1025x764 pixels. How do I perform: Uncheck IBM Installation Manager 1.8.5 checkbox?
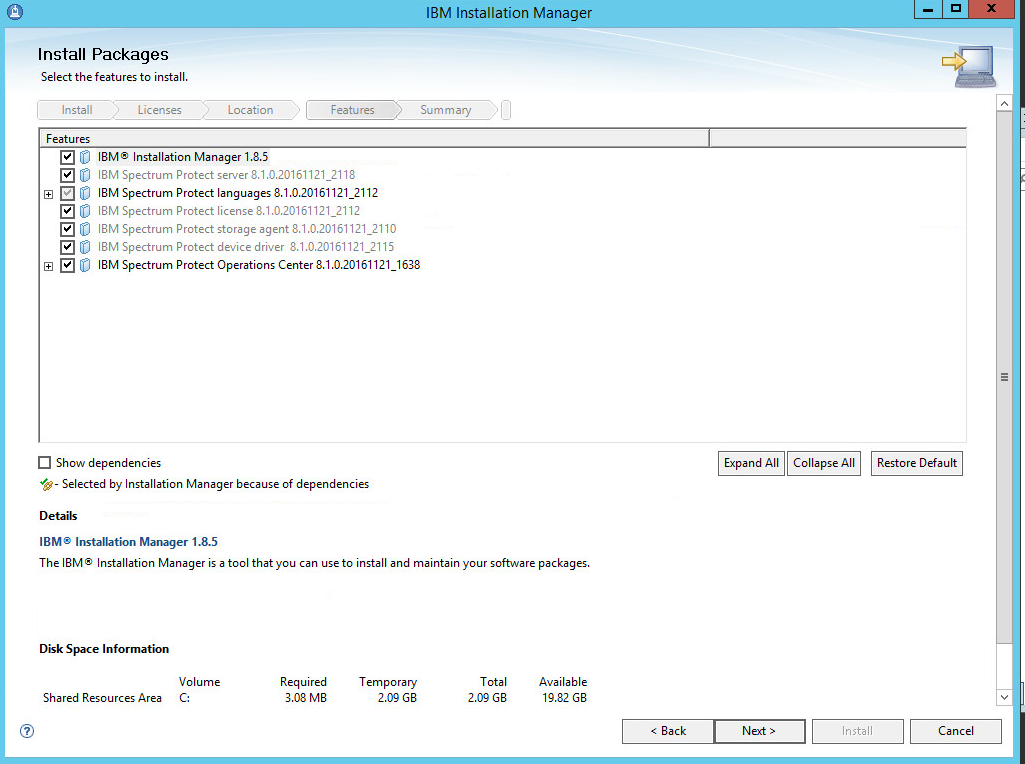pos(68,157)
